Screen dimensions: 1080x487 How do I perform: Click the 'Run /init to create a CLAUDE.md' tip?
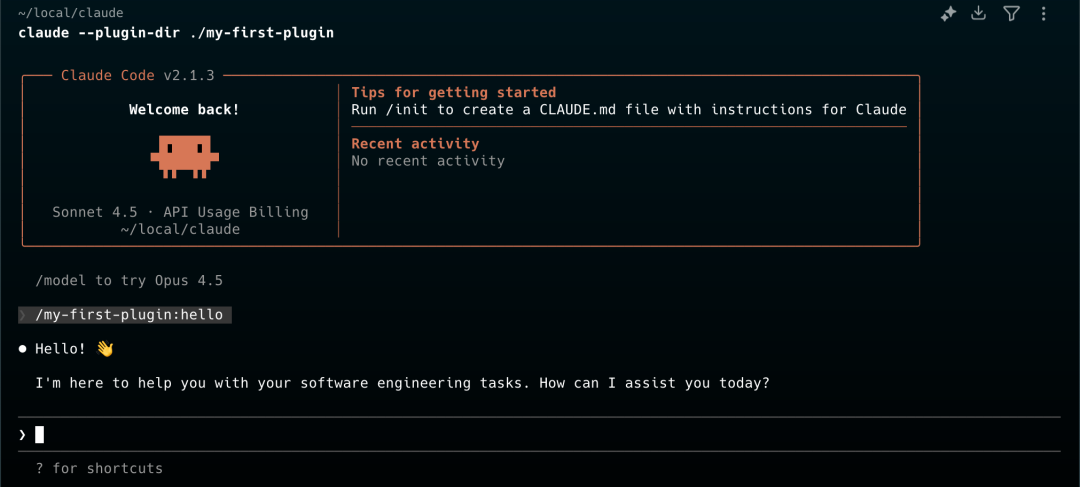629,110
